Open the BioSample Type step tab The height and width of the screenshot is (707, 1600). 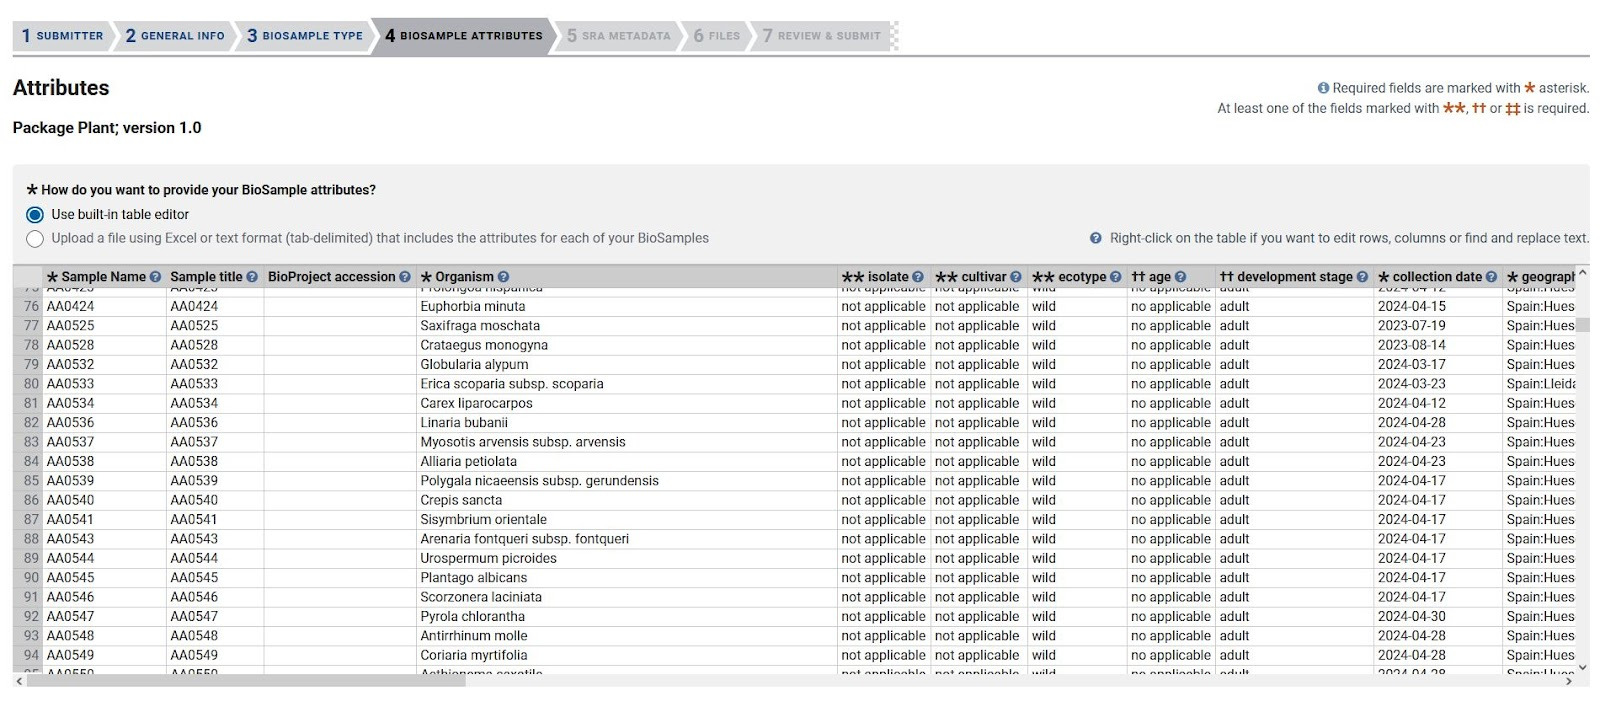305,36
